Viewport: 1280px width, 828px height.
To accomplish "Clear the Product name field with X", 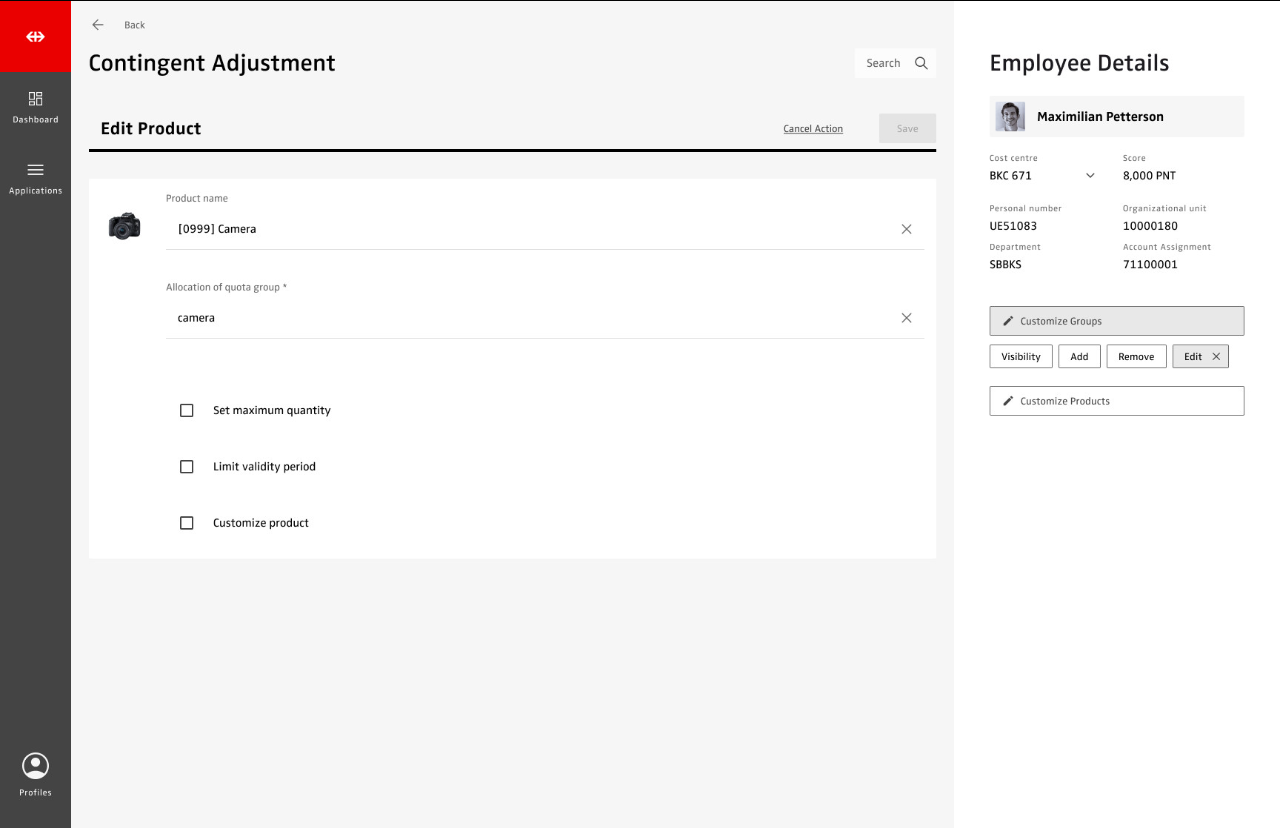I will click(x=906, y=229).
